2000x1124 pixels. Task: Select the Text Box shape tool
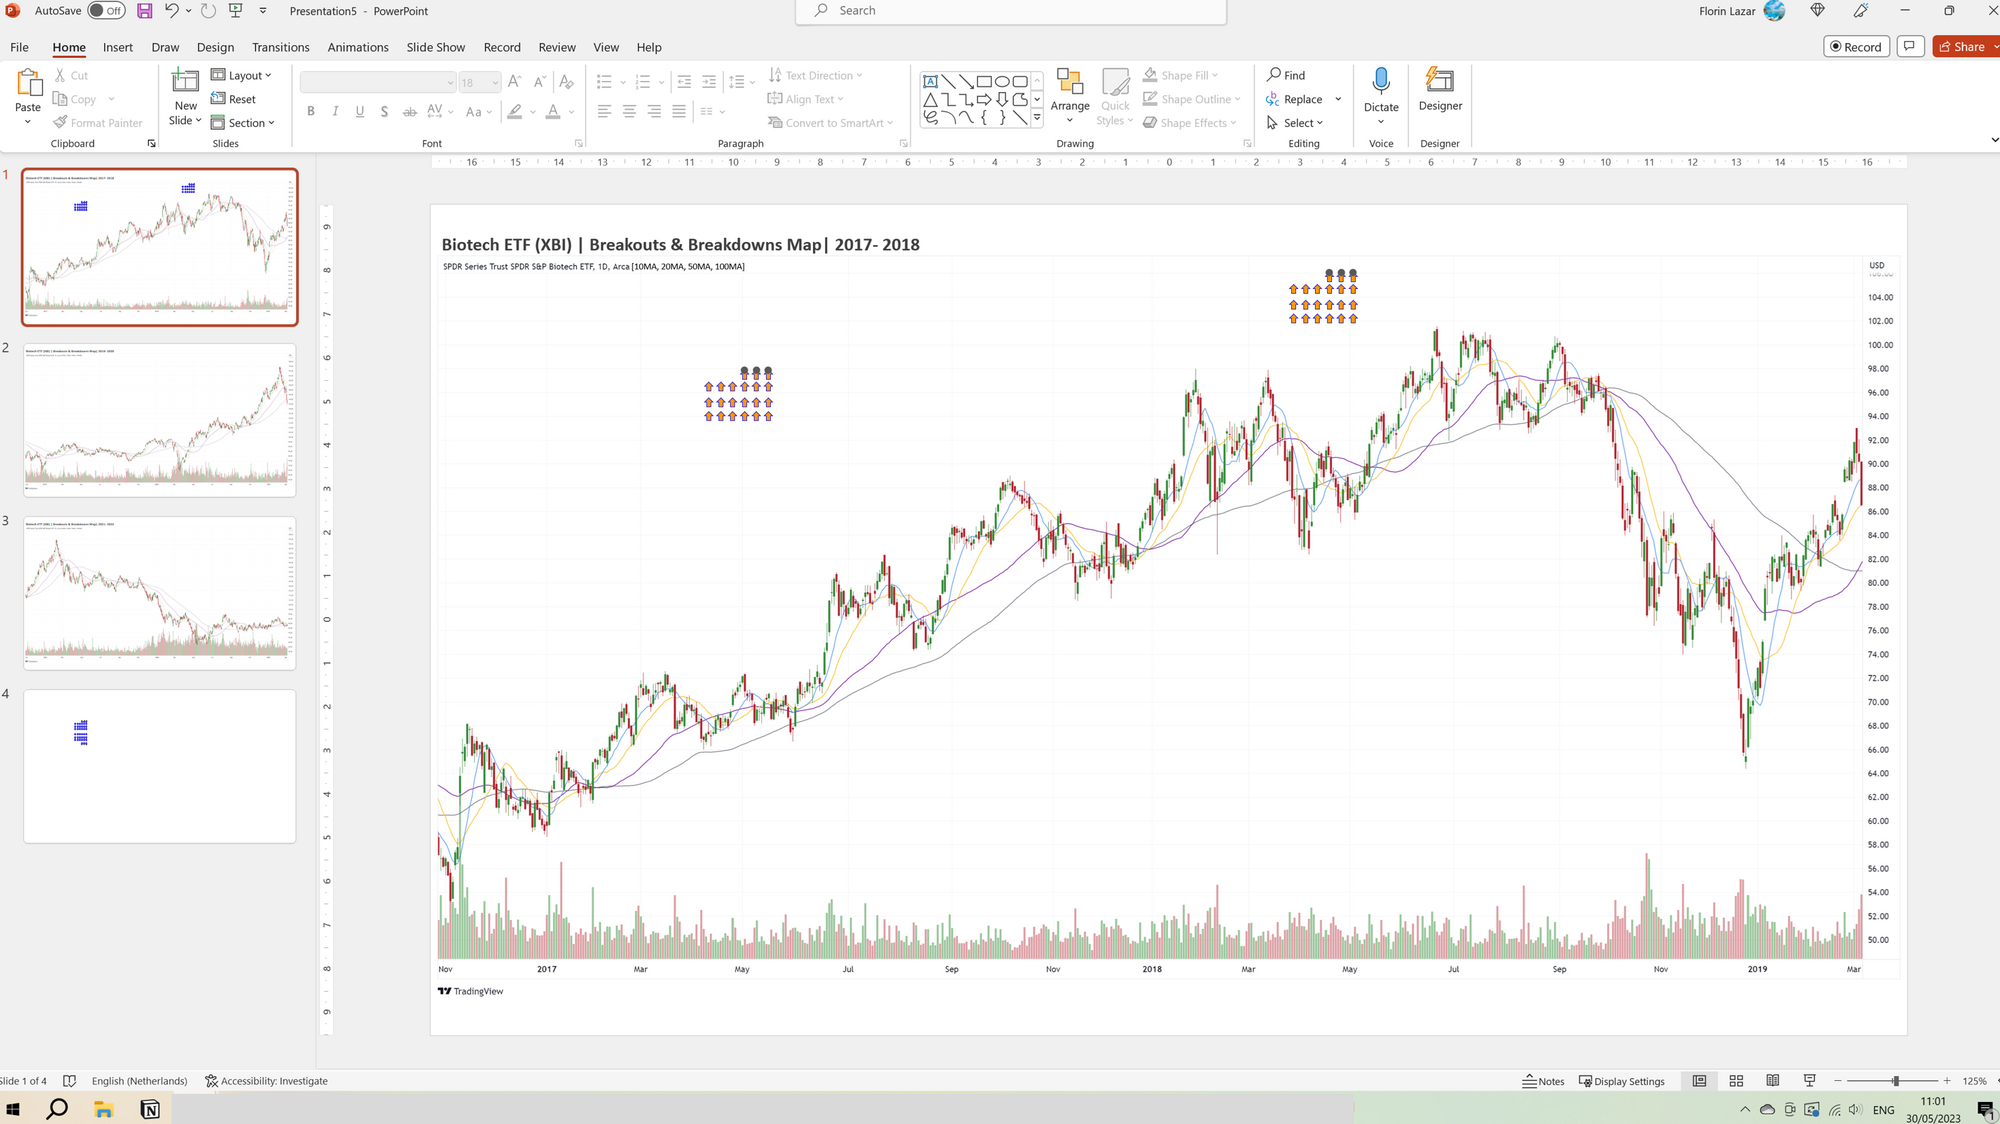tap(930, 81)
